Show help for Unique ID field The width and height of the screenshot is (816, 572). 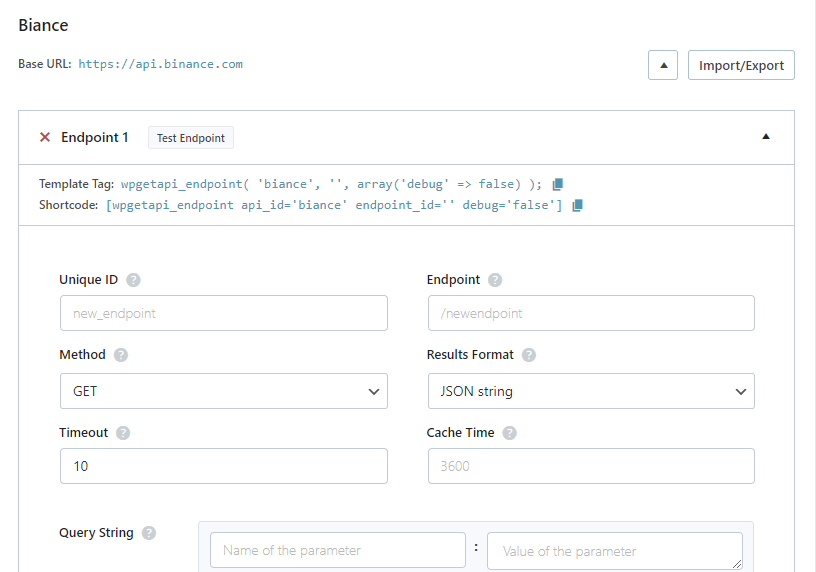133,280
